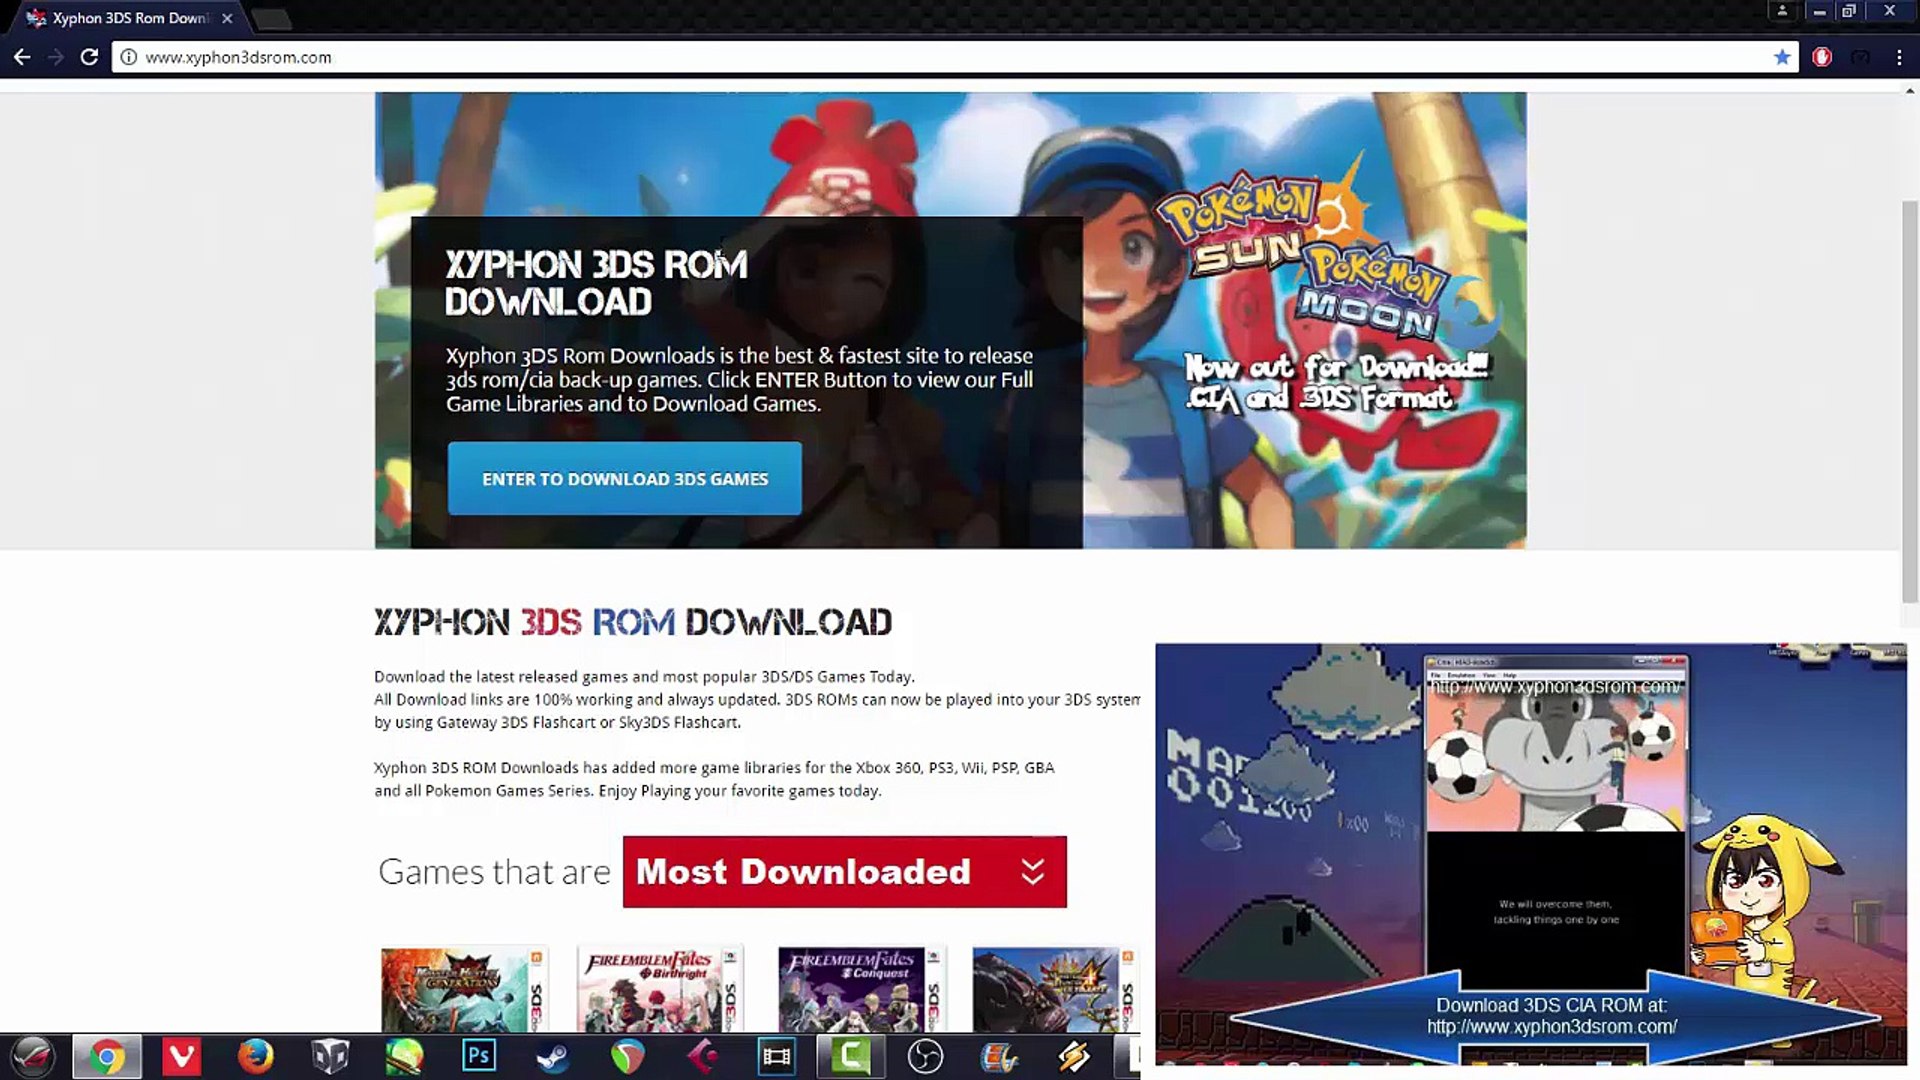Open the film strip video app in taskbar
Viewport: 1920px width, 1080px height.
click(x=777, y=1056)
